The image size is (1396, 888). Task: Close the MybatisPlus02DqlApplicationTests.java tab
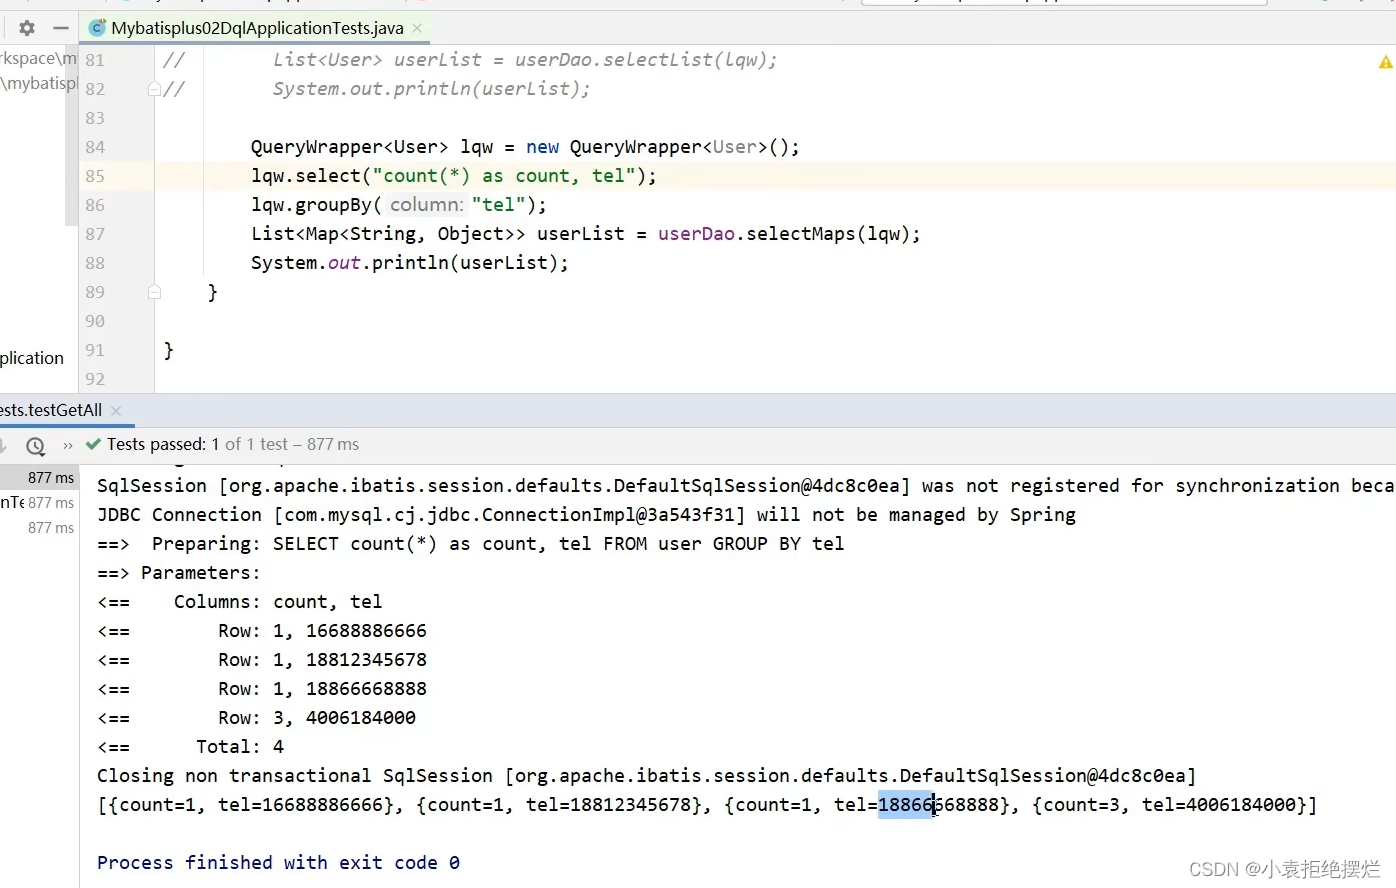click(x=417, y=28)
